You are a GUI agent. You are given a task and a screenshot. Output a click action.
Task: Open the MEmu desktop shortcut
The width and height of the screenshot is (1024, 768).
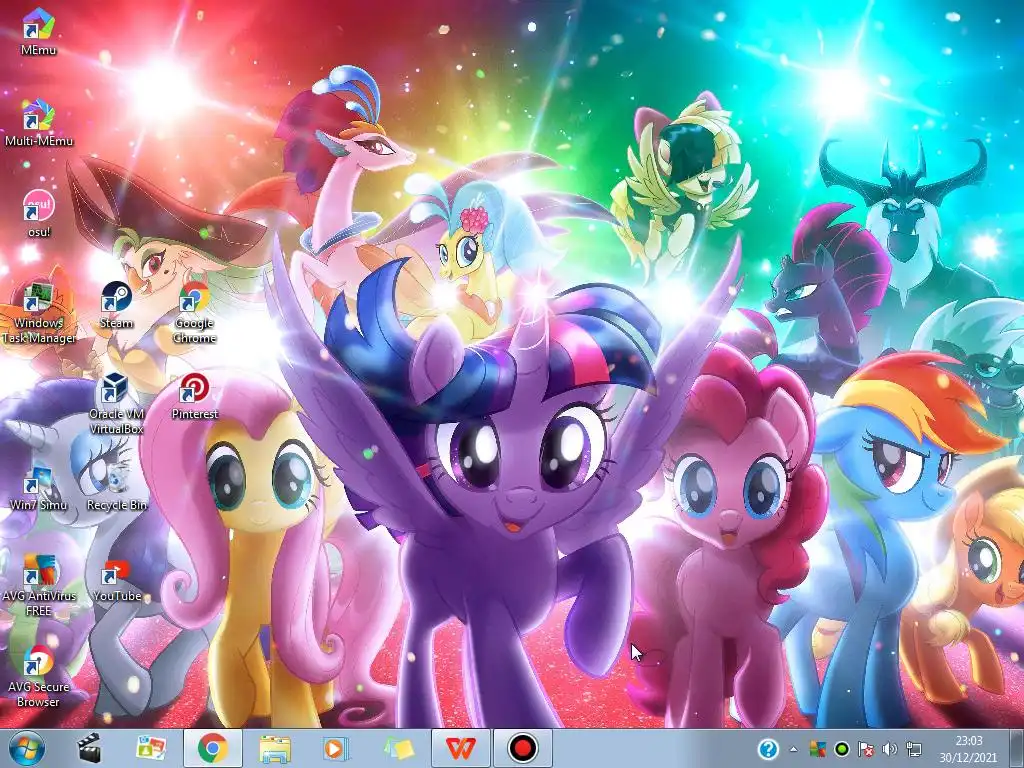tap(38, 31)
